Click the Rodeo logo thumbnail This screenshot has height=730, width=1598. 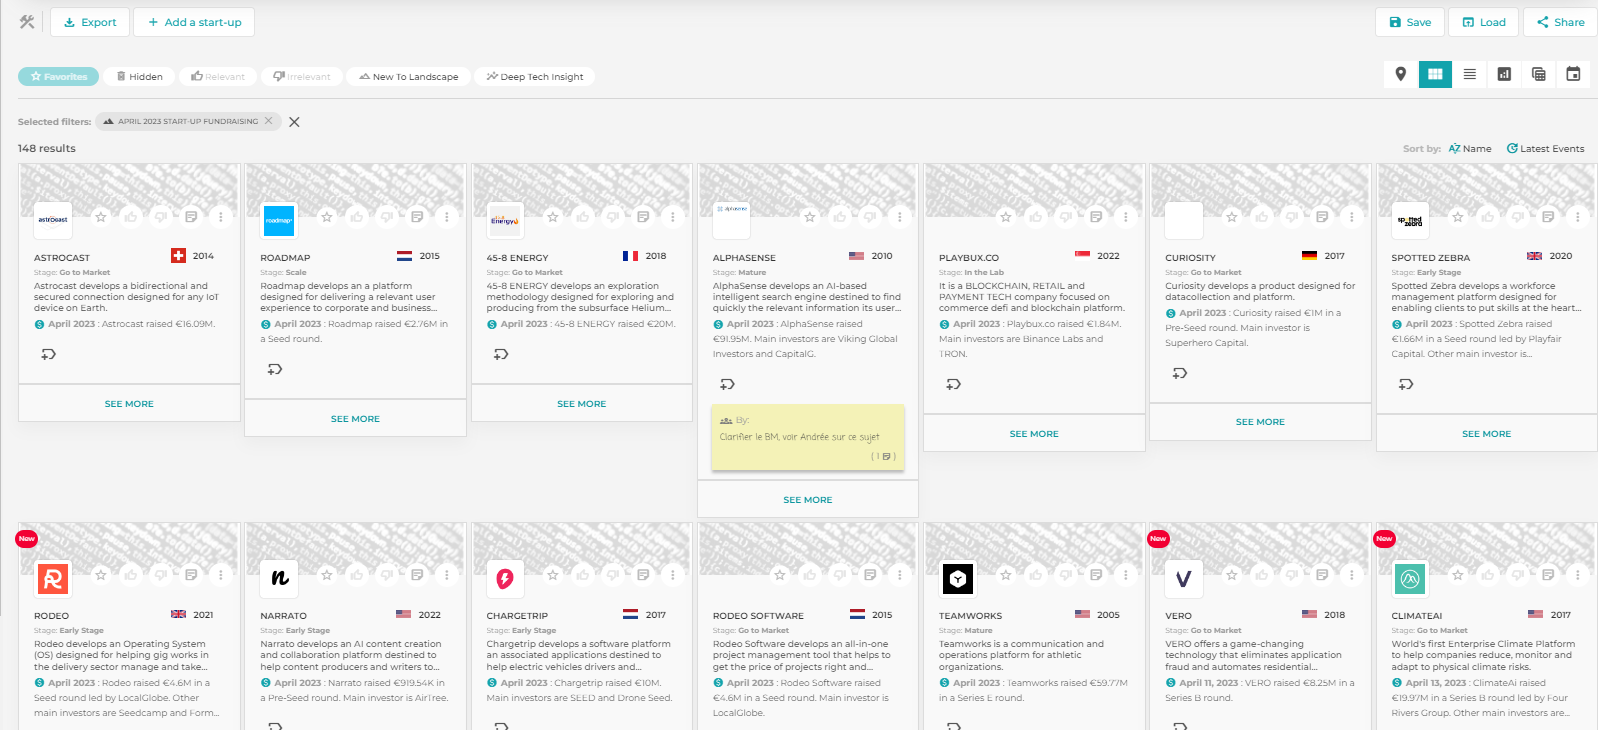click(x=53, y=578)
